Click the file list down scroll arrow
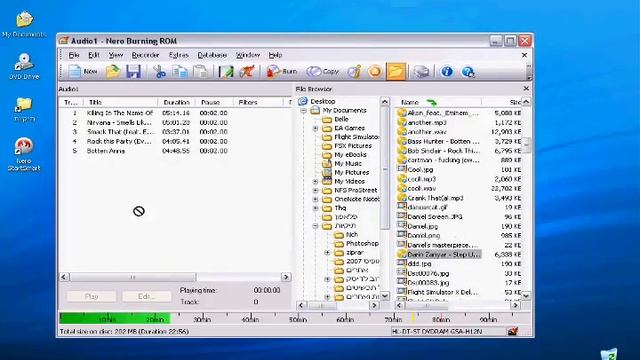Image resolution: width=640 pixels, height=360 pixels. [x=526, y=296]
